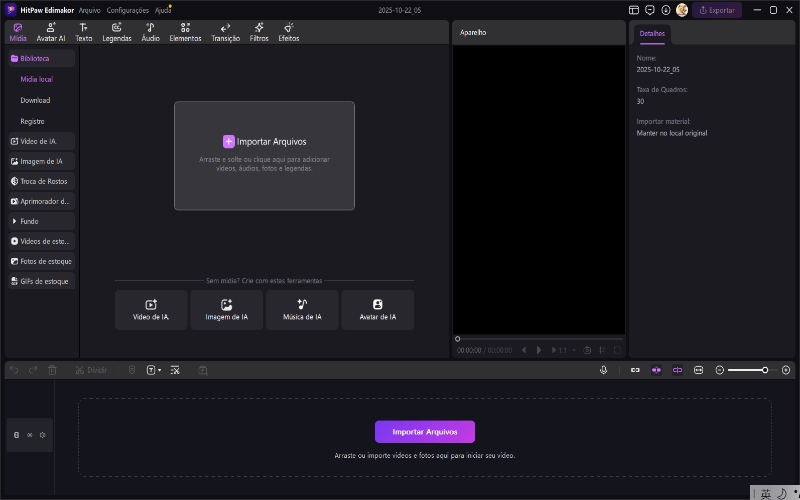This screenshot has width=800, height=500.
Task: Click the previous frame playback button
Action: 524,350
